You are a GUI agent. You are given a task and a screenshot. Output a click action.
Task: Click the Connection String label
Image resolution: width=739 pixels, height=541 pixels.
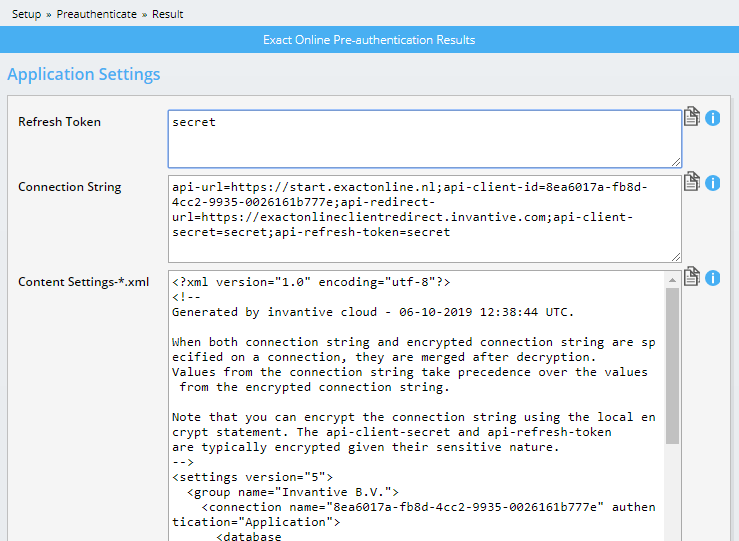click(70, 187)
